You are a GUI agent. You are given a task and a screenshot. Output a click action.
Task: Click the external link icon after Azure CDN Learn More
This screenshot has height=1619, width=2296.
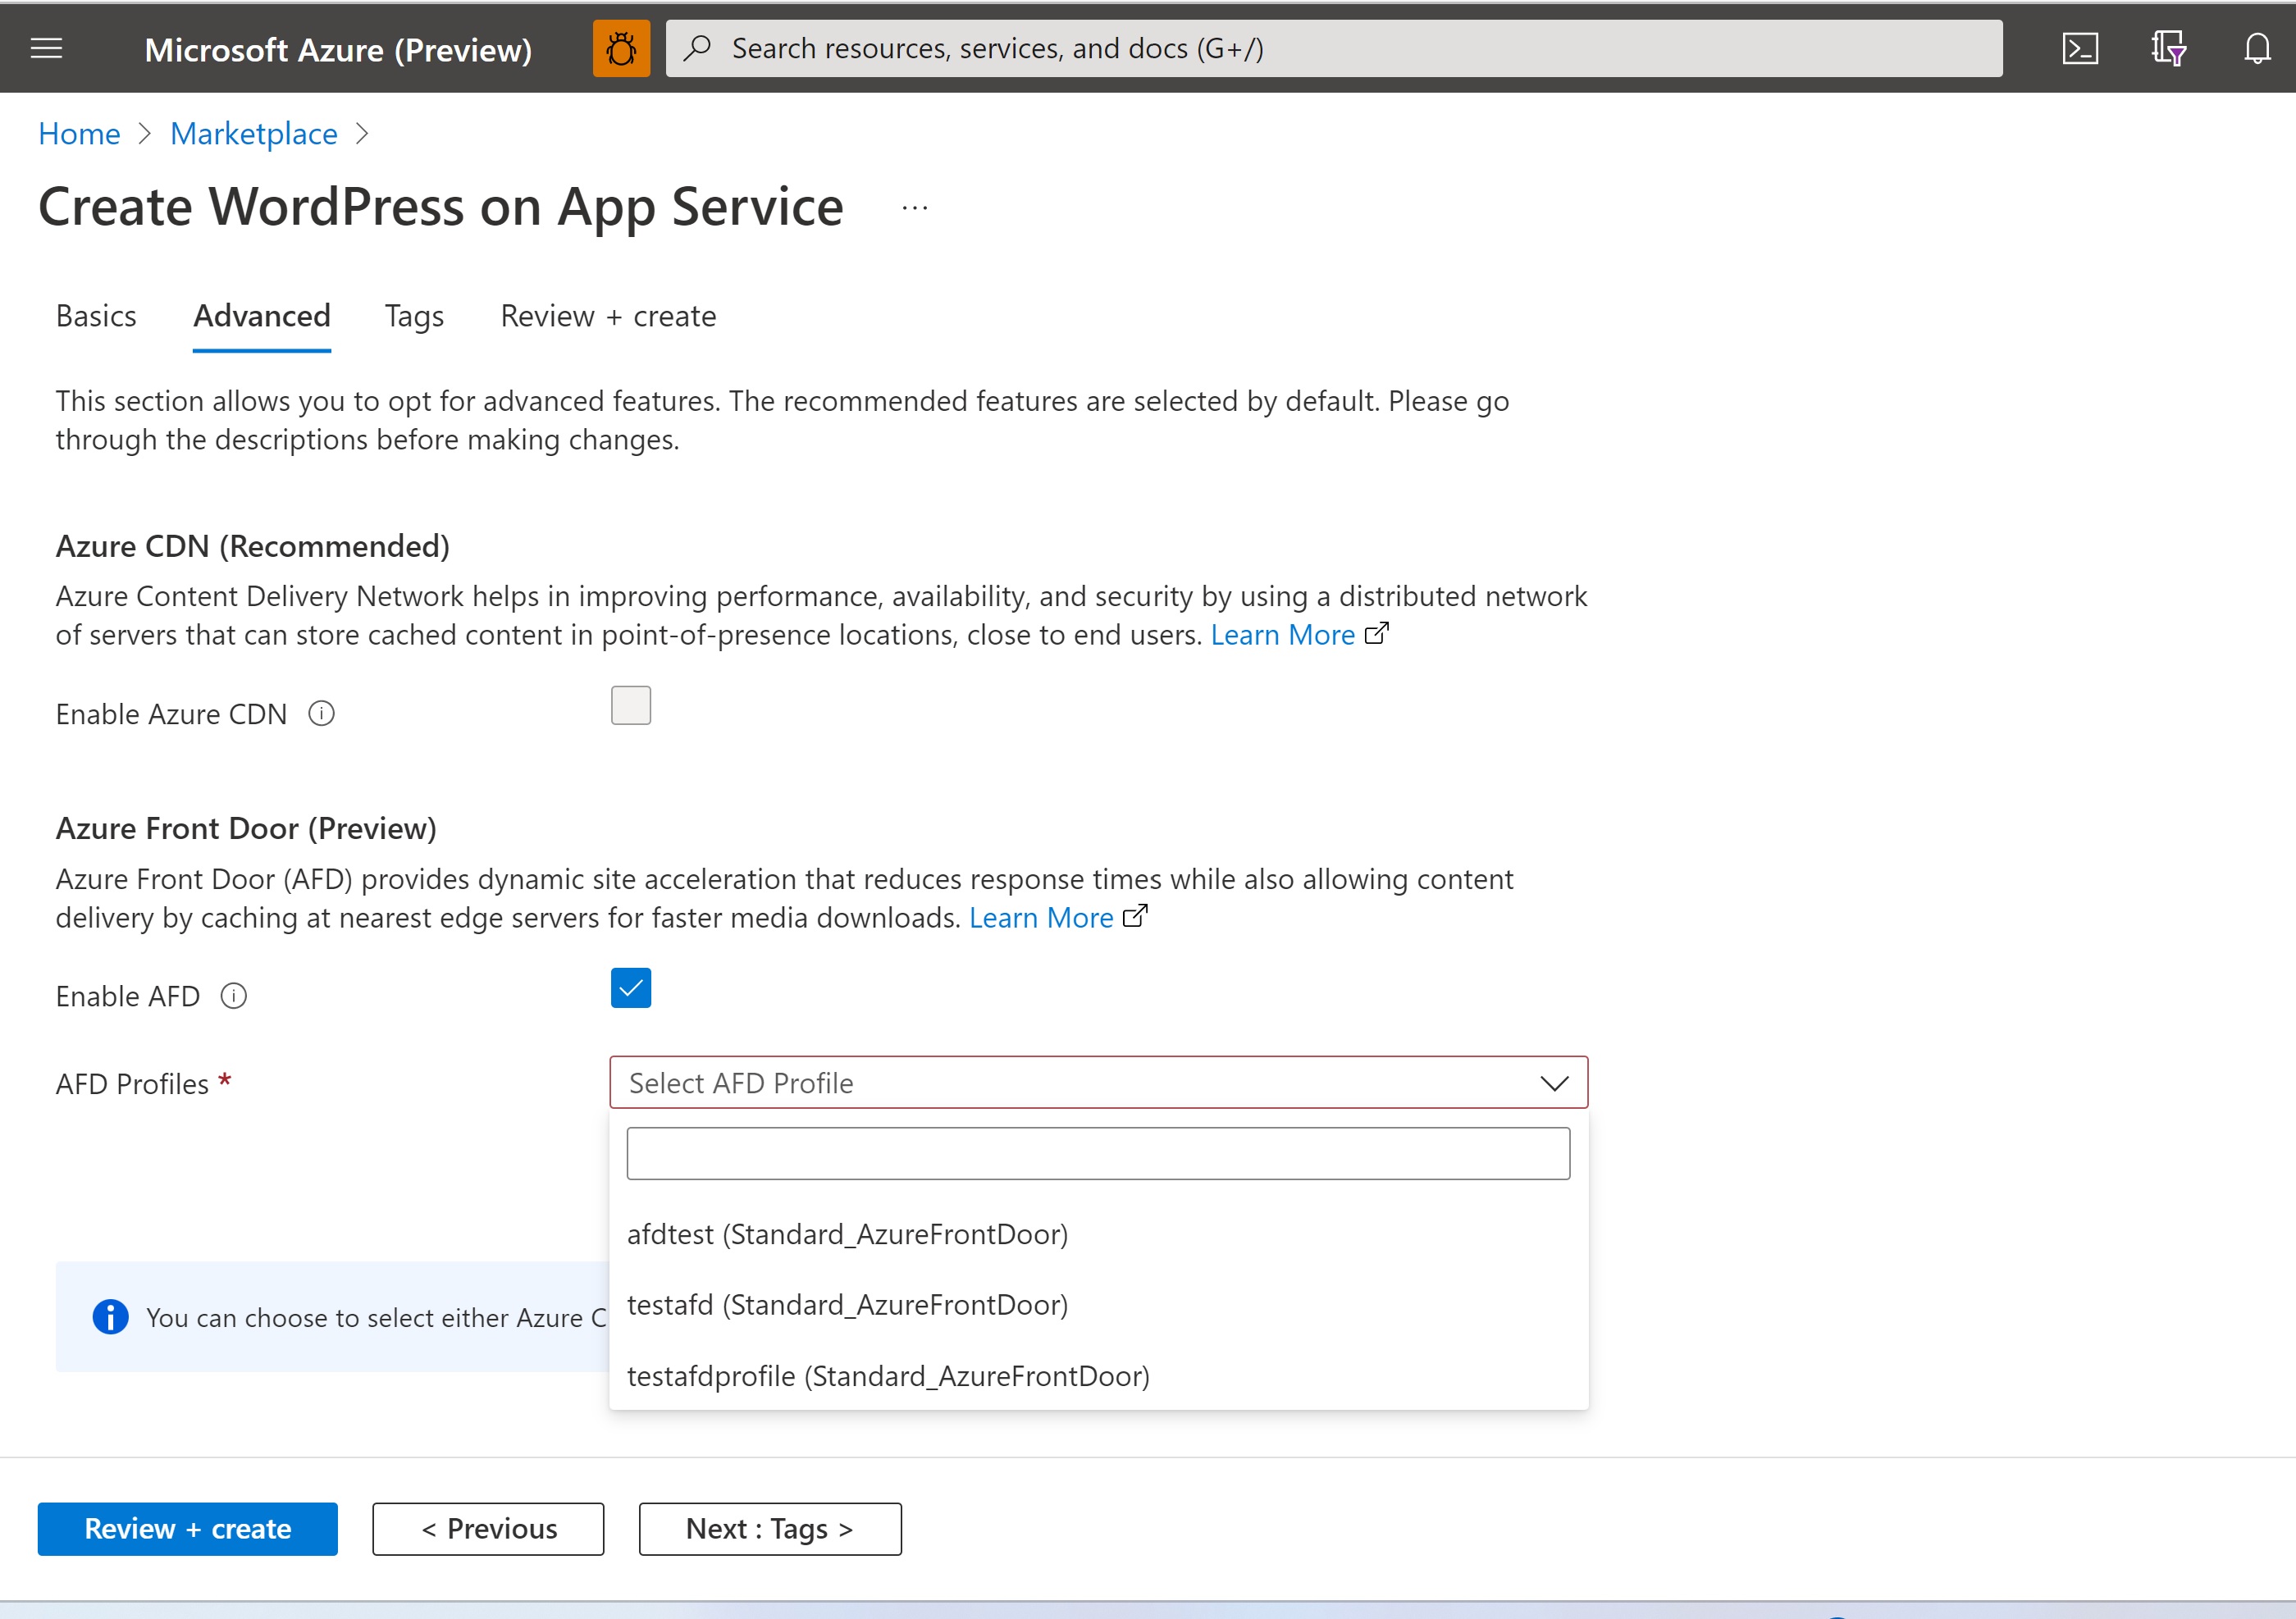click(x=1377, y=633)
